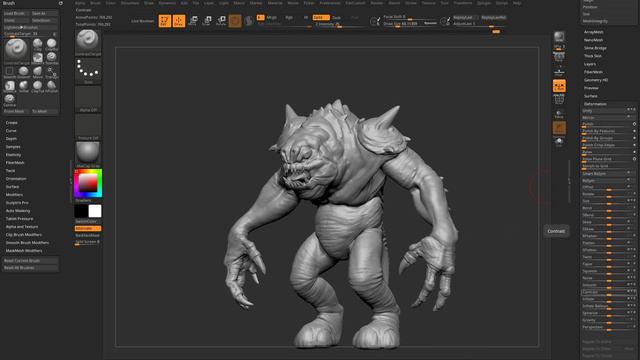Toggle the orange L.Sym shelf icon
Viewport: 640px width, 360px height.
click(559, 86)
